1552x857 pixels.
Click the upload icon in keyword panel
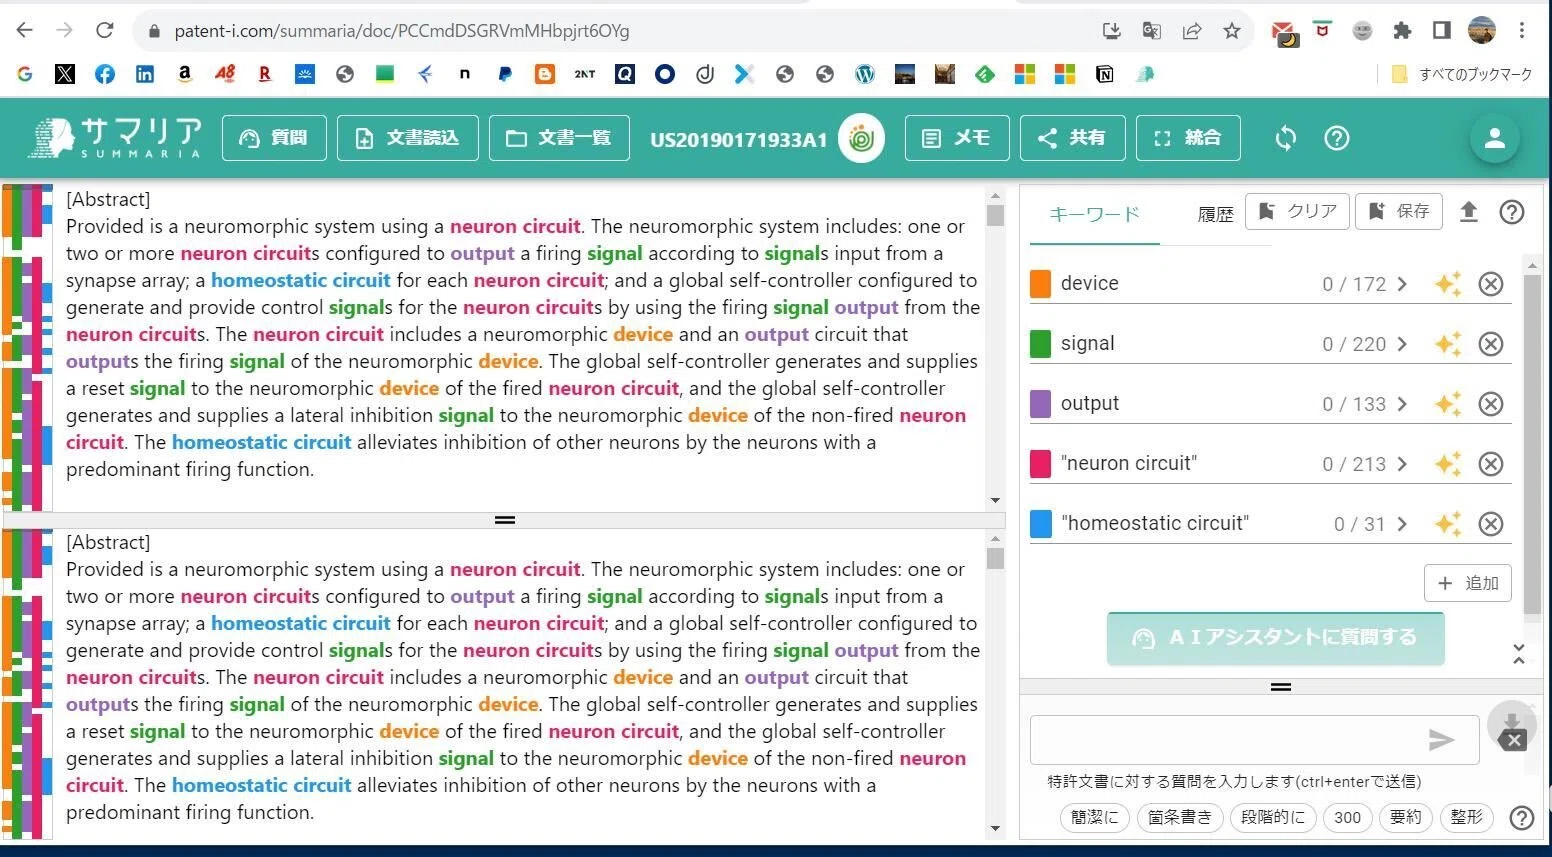coord(1468,211)
